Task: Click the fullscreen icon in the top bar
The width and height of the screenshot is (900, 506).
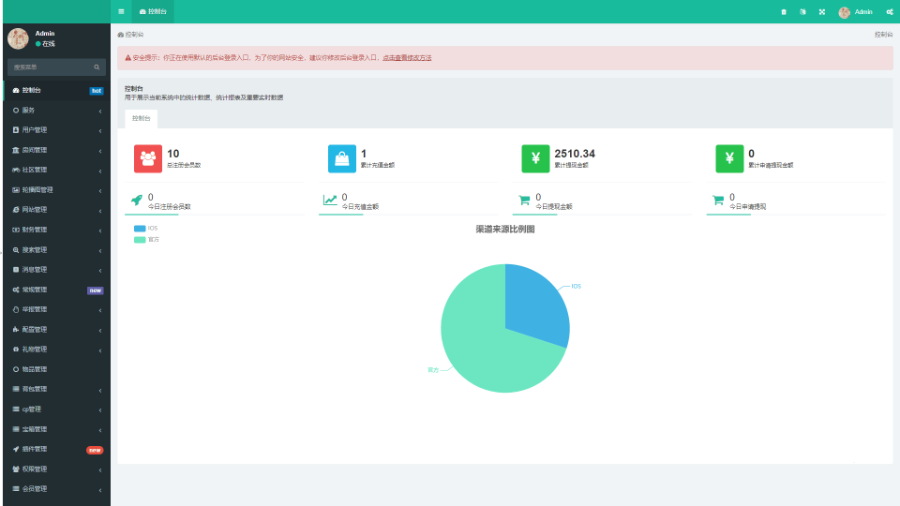Action: point(821,12)
